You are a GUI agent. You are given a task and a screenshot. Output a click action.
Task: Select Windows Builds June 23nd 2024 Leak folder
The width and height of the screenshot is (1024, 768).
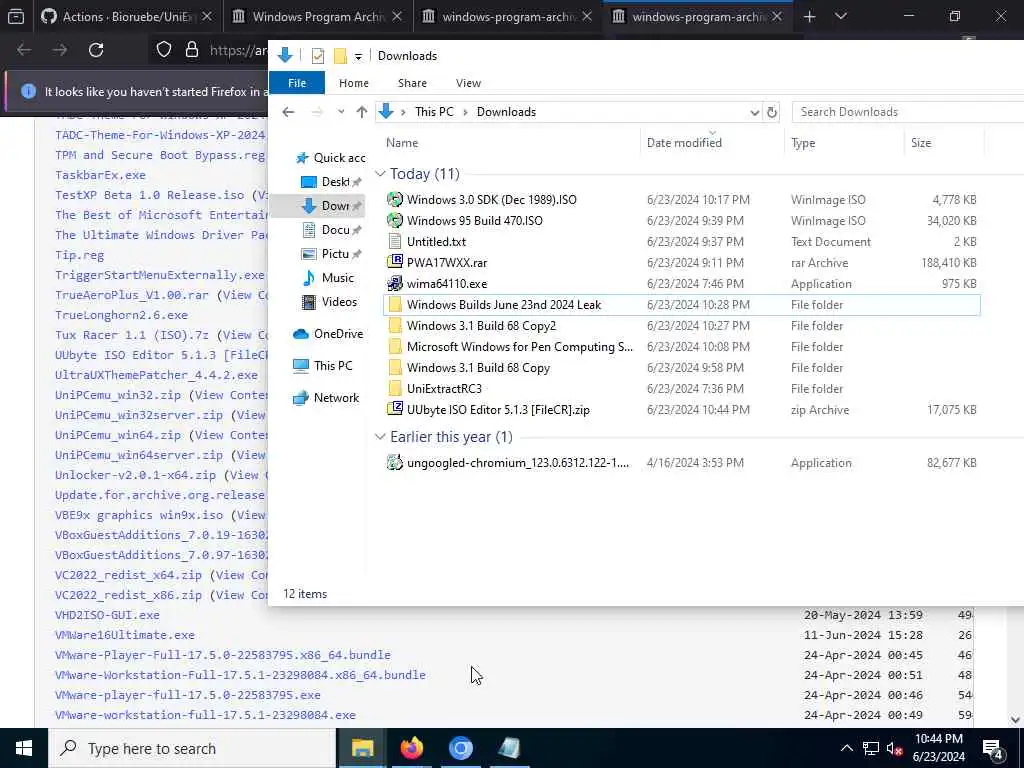pyautogui.click(x=681, y=305)
